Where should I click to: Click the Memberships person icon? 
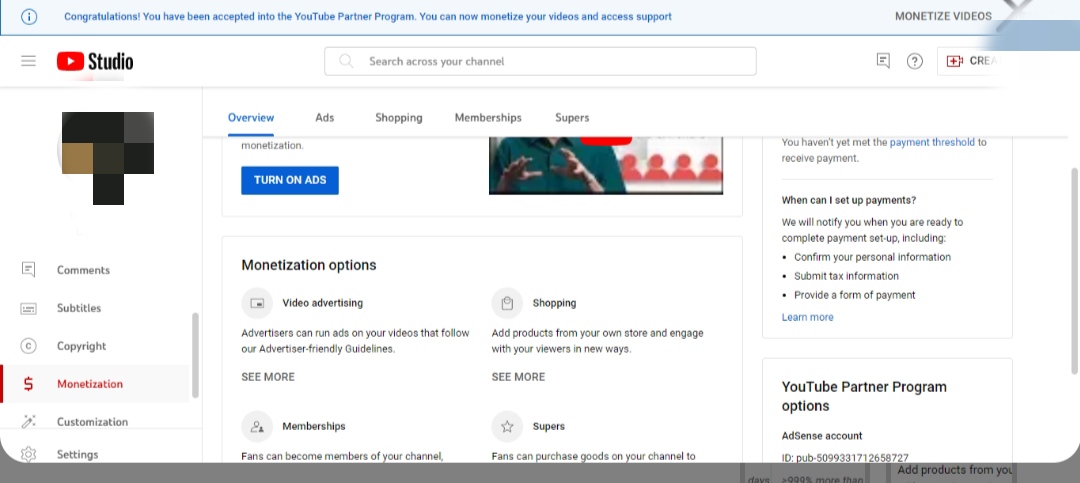point(257,427)
